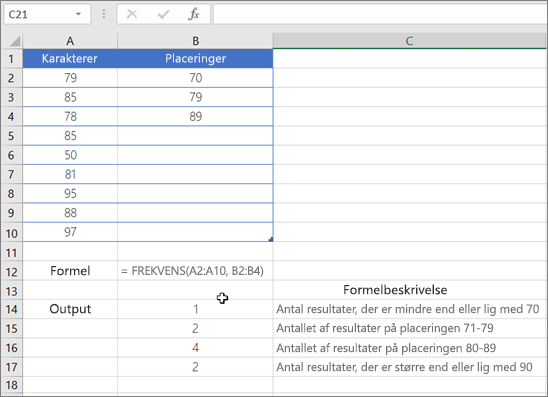The height and width of the screenshot is (397, 548).
Task: Click the Karakterer header cell
Action: pyautogui.click(x=70, y=58)
